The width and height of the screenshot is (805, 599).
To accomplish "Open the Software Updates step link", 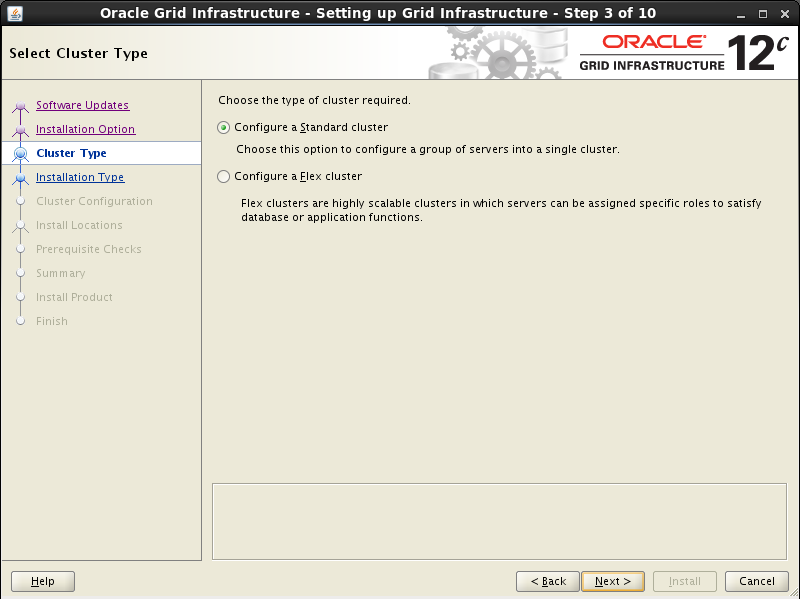I will 82,105.
